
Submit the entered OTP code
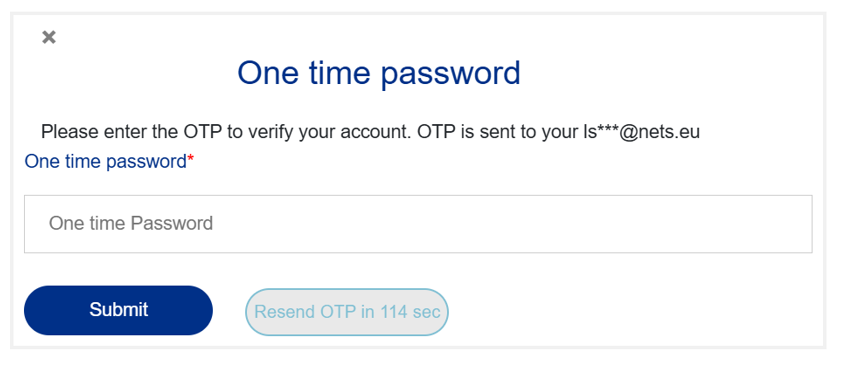pyautogui.click(x=119, y=310)
